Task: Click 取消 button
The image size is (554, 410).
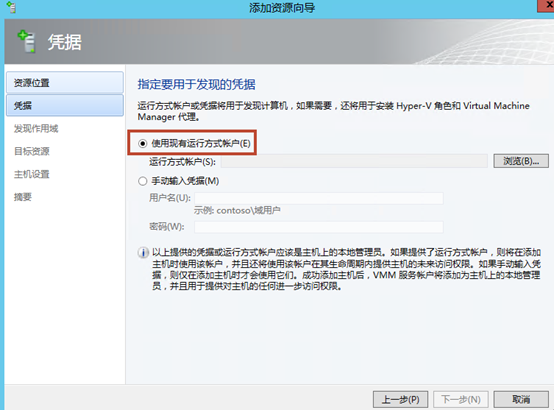Action: coord(521,399)
